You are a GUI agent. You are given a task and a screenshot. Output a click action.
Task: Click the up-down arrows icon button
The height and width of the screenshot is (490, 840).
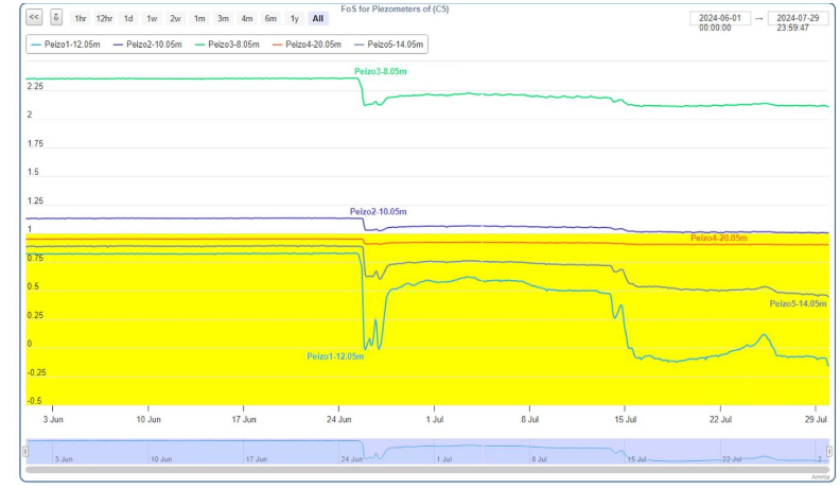tap(56, 18)
